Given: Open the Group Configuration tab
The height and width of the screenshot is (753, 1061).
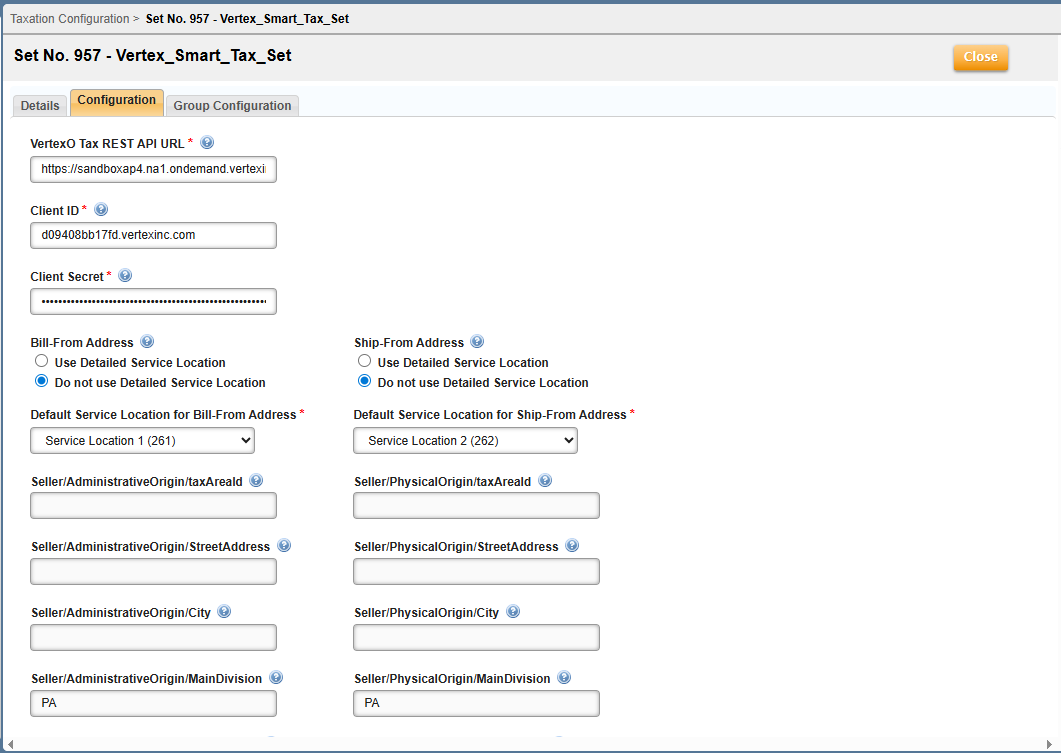Looking at the screenshot, I should pos(232,106).
